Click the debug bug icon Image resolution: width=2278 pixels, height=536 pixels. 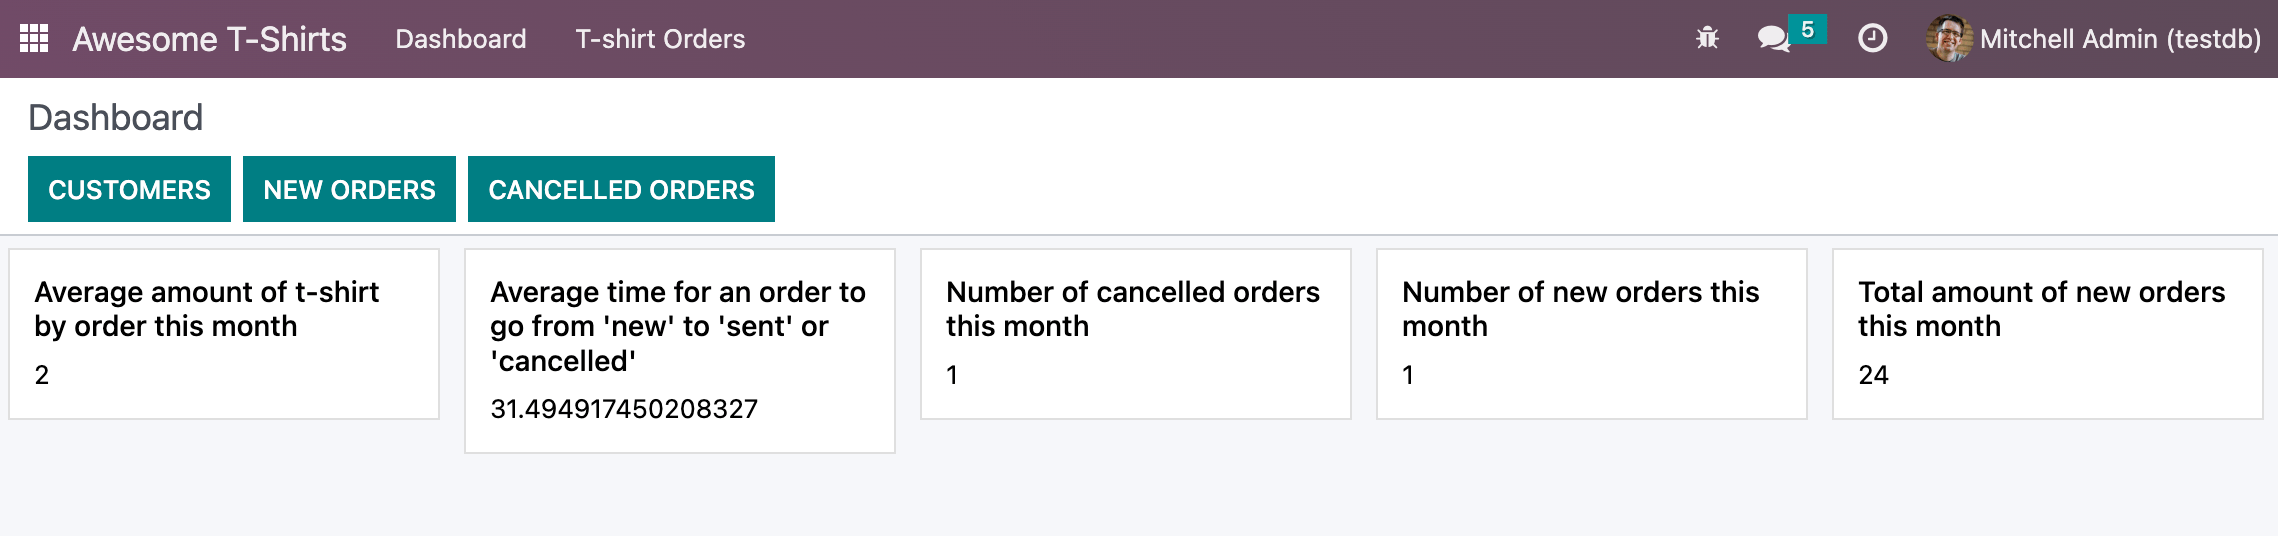[x=1707, y=39]
